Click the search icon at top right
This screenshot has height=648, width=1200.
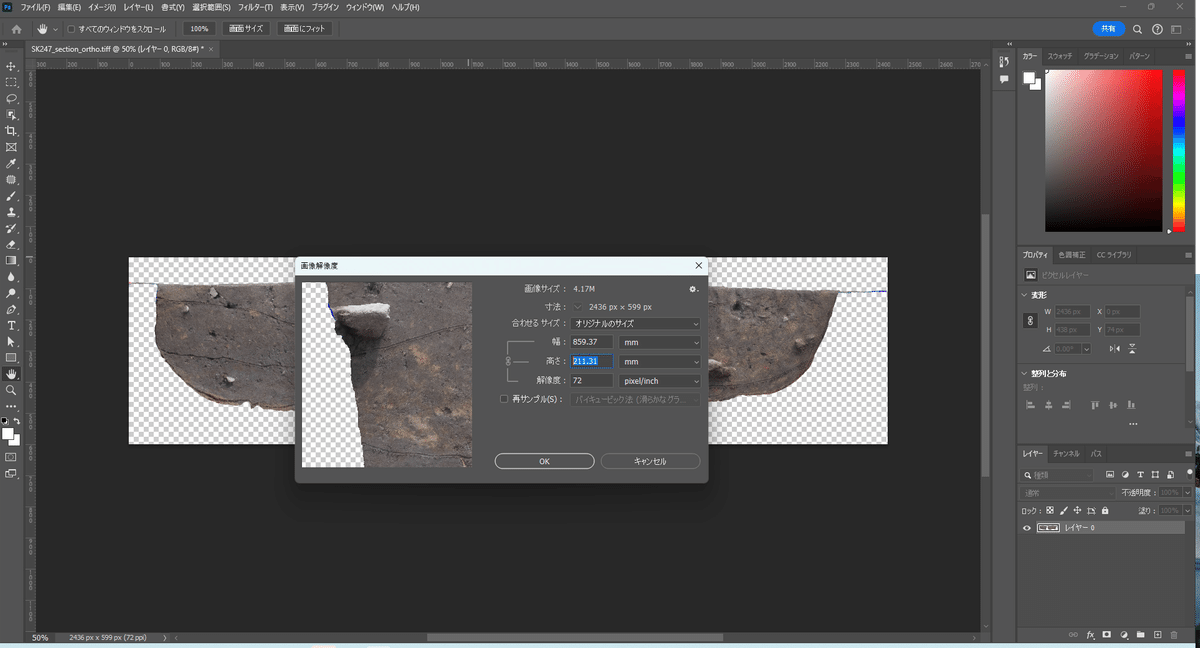point(1138,29)
